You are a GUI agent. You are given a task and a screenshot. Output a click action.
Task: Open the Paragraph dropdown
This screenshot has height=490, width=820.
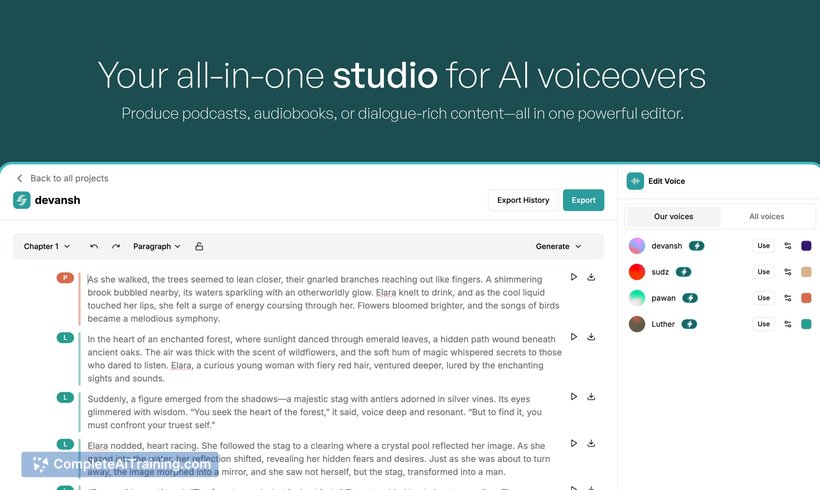[x=156, y=246]
